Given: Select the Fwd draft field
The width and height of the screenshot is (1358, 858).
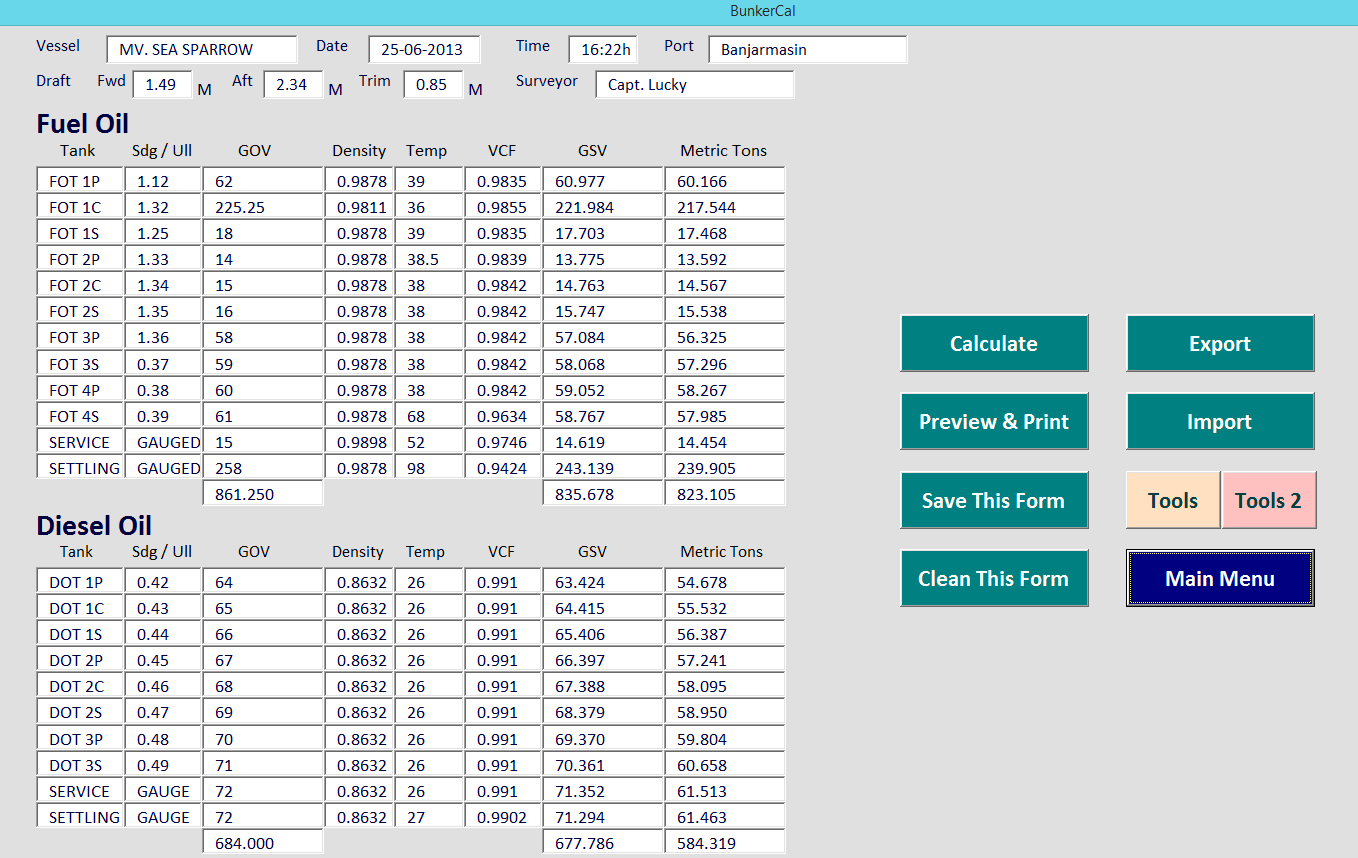Looking at the screenshot, I should pos(162,84).
